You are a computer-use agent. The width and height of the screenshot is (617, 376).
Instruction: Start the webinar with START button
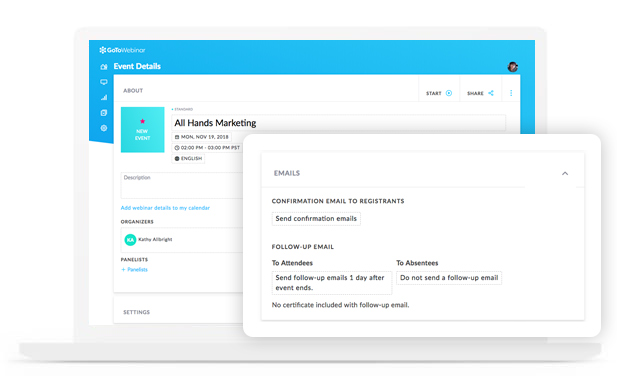[x=439, y=93]
